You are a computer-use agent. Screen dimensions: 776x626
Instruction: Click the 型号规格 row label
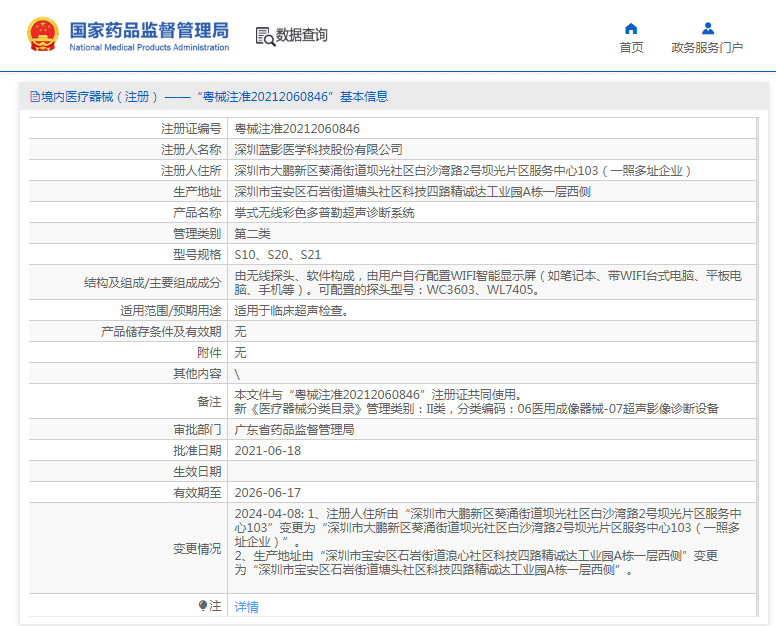[197, 255]
